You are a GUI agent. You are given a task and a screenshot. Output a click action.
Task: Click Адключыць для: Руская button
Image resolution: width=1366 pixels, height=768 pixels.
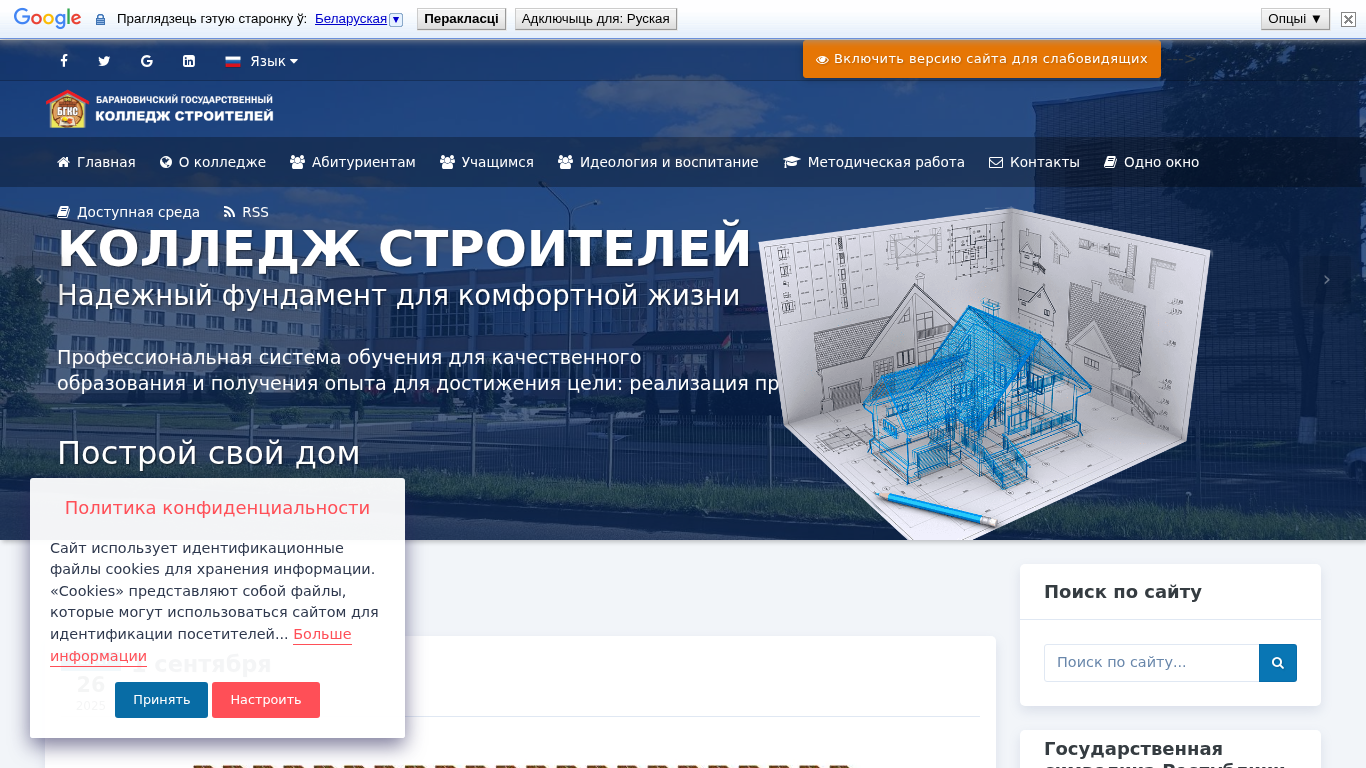click(596, 19)
